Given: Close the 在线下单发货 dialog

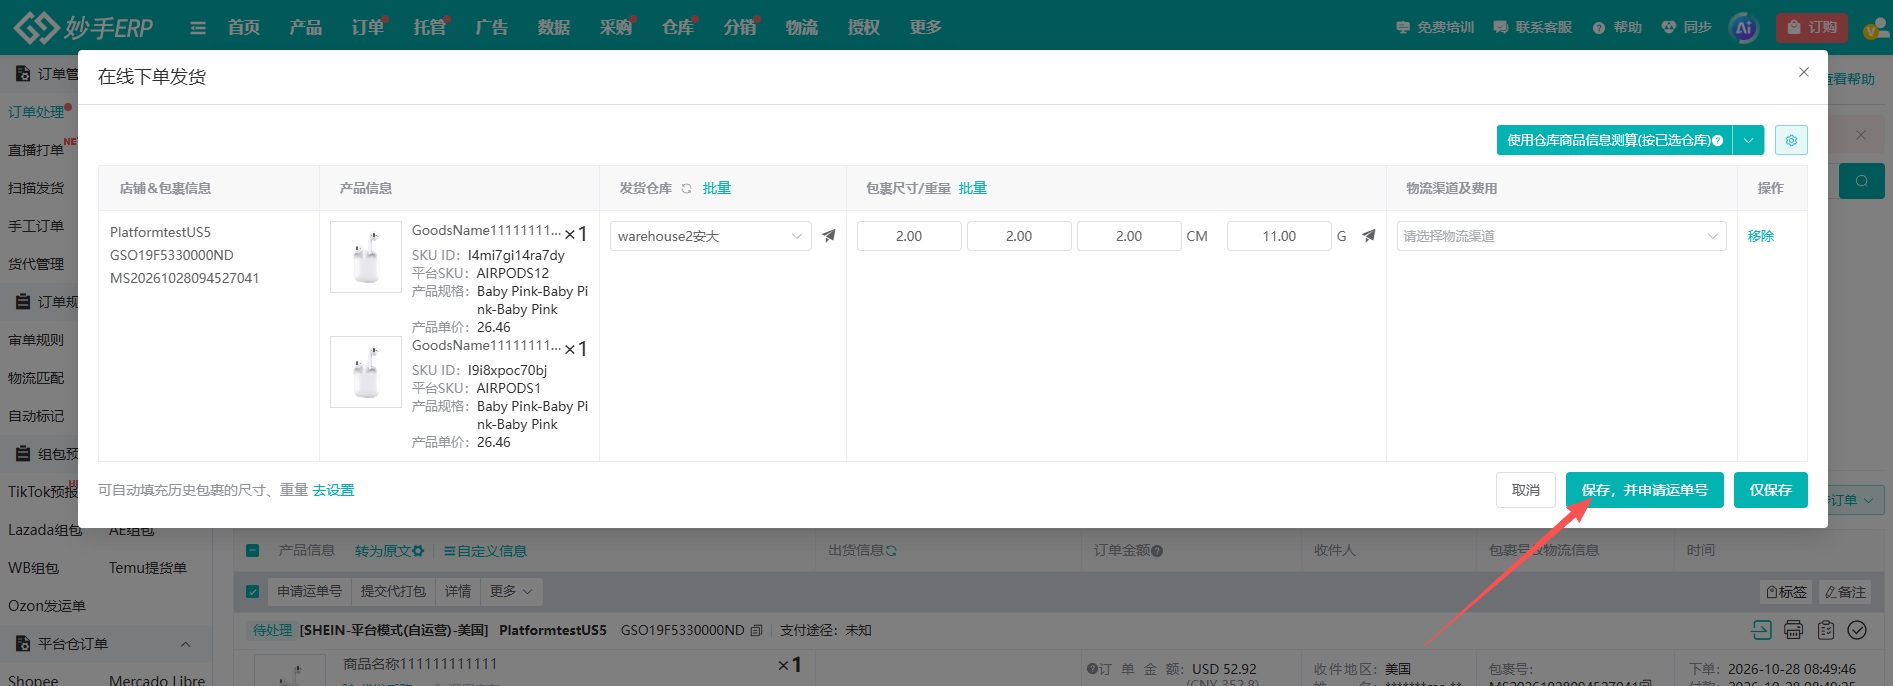Looking at the screenshot, I should 1804,72.
